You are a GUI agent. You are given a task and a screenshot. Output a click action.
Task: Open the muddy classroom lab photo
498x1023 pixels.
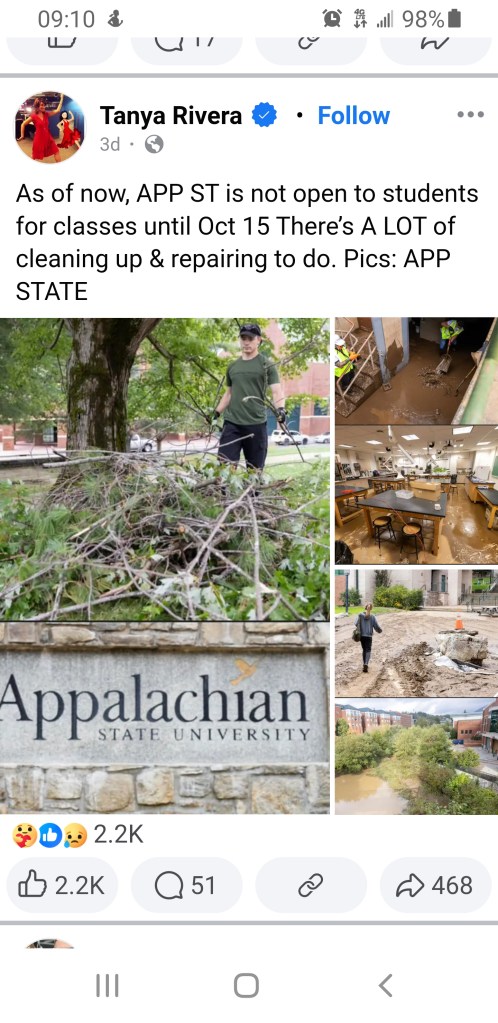(416, 495)
